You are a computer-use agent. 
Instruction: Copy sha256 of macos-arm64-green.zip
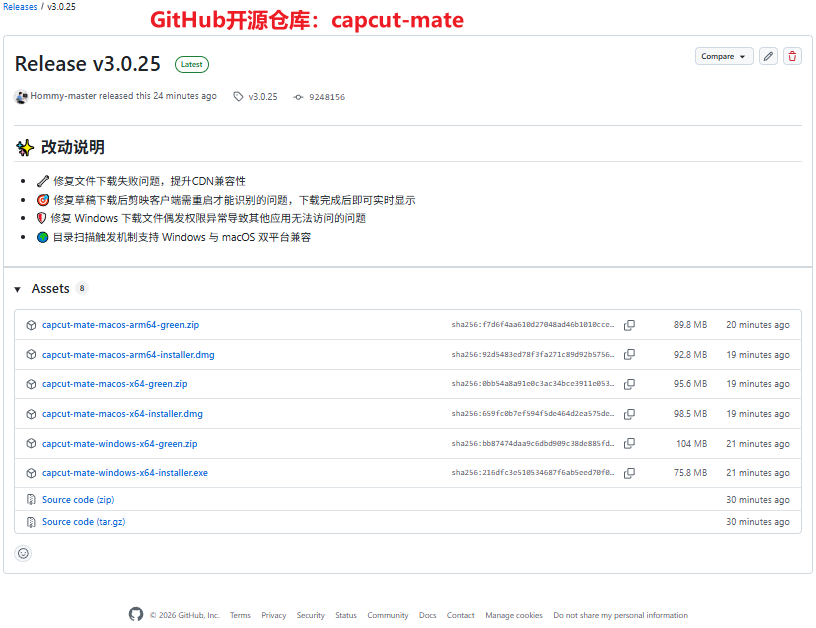629,325
